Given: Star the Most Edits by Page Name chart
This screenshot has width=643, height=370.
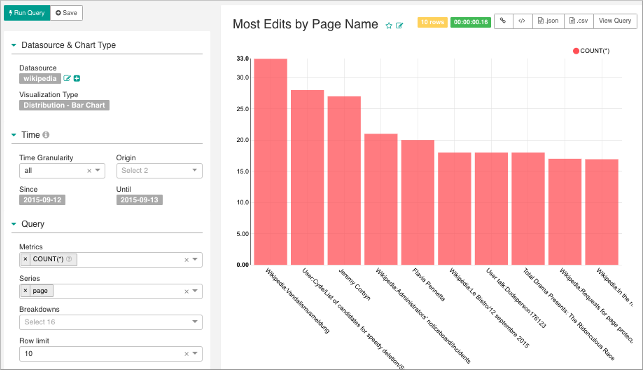Looking at the screenshot, I should (x=389, y=25).
